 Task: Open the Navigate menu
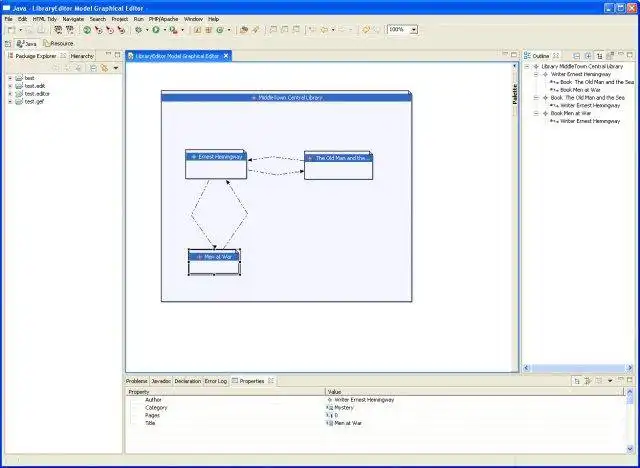click(73, 19)
